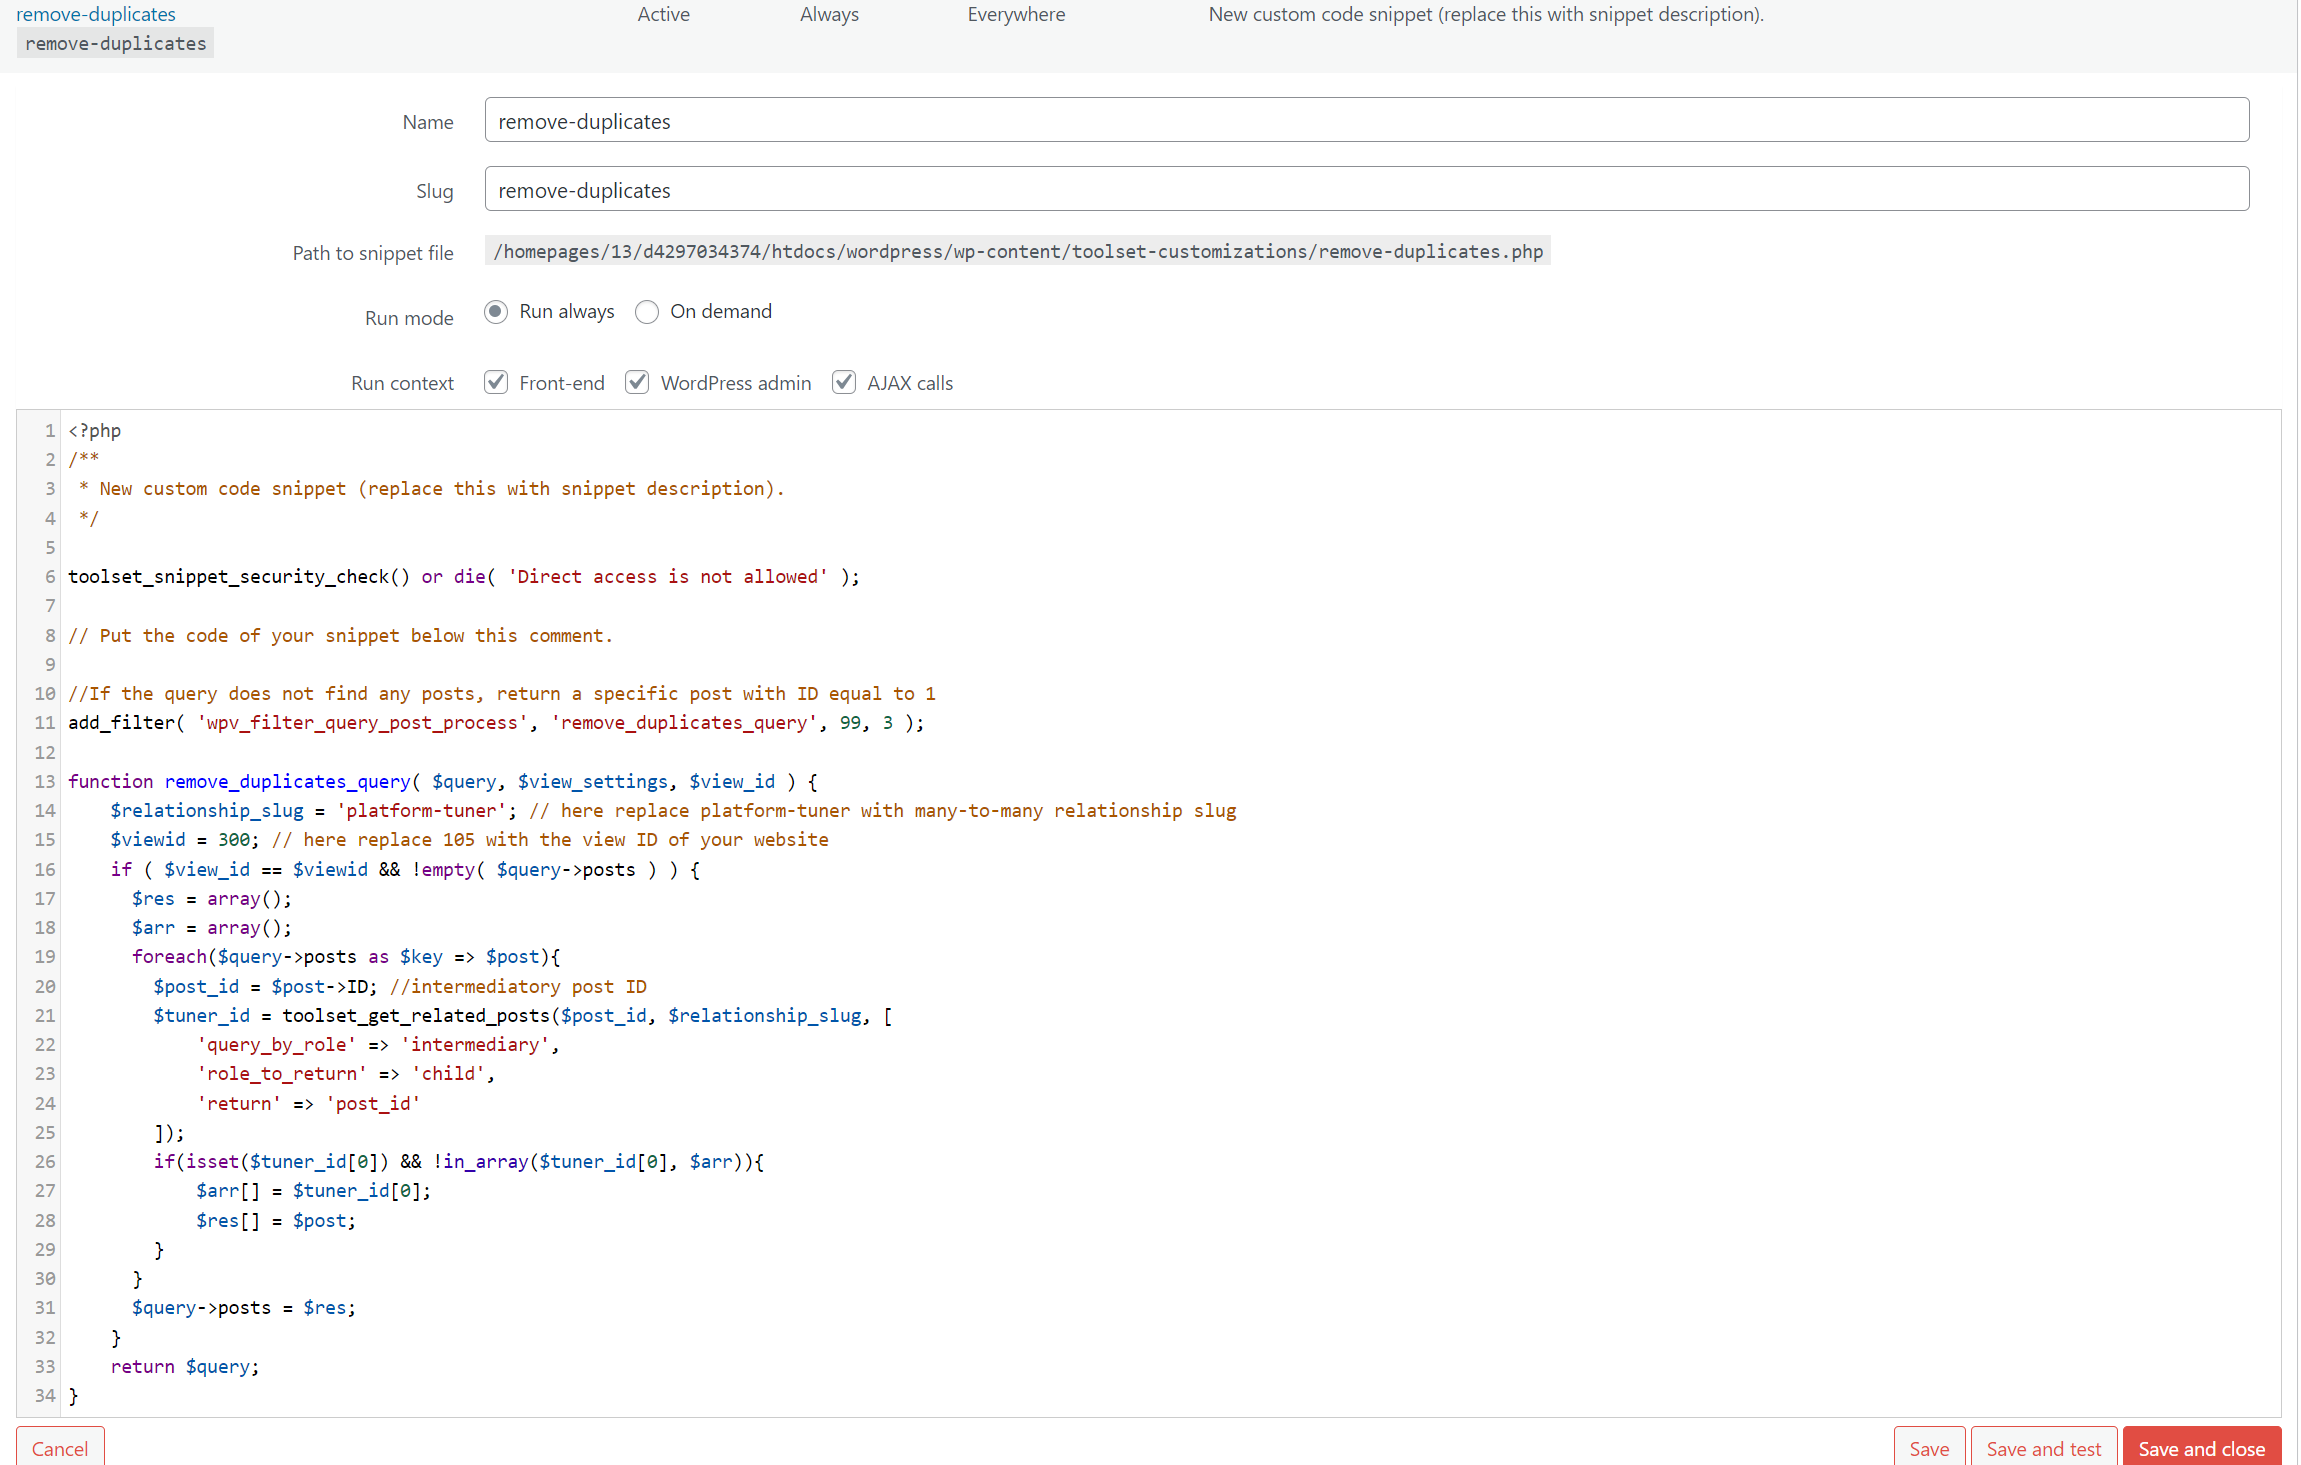Select the Run always radio button
Viewport: 2301px width, 1465px height.
coord(496,312)
